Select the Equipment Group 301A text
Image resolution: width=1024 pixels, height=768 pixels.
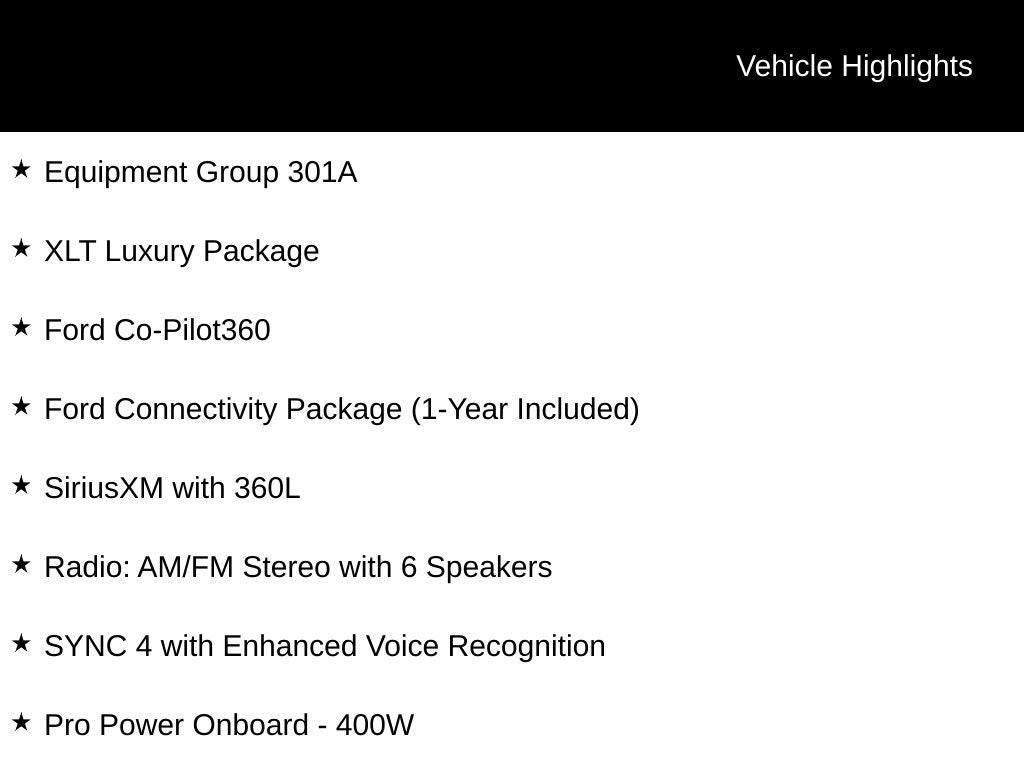click(x=200, y=173)
